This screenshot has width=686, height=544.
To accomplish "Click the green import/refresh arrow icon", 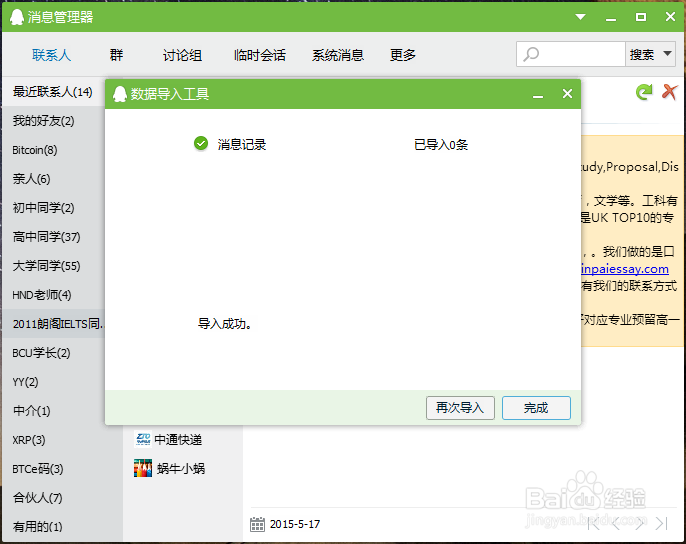I will 644,92.
